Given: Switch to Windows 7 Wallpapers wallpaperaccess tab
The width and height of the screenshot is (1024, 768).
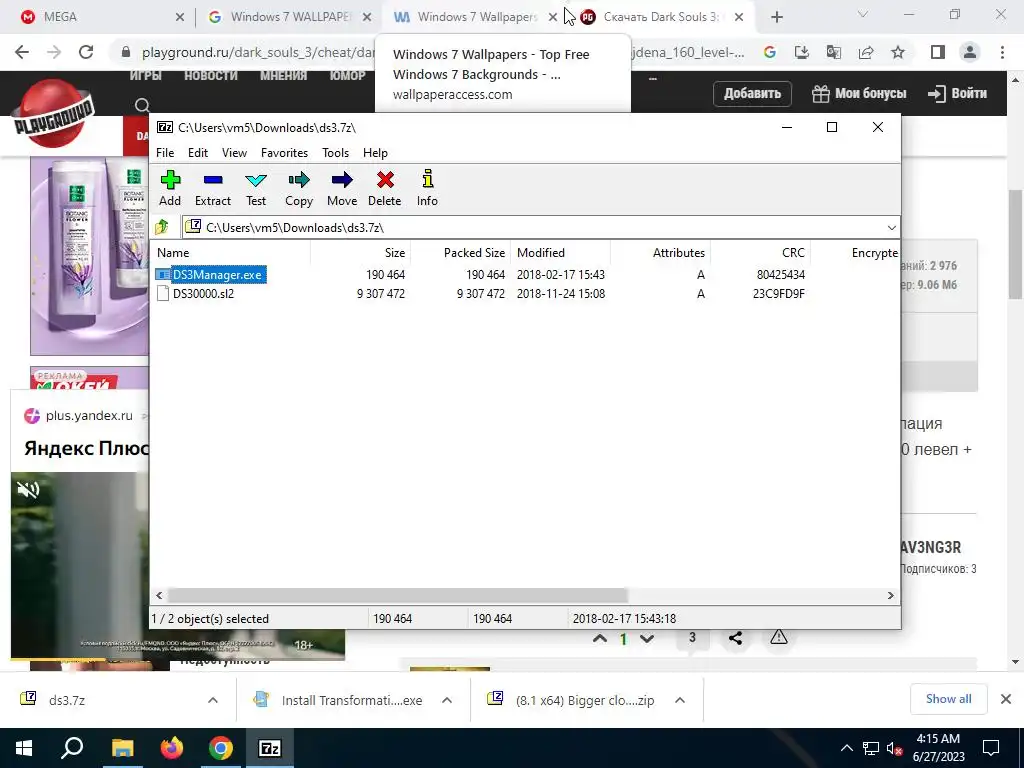Looking at the screenshot, I should coord(473,17).
